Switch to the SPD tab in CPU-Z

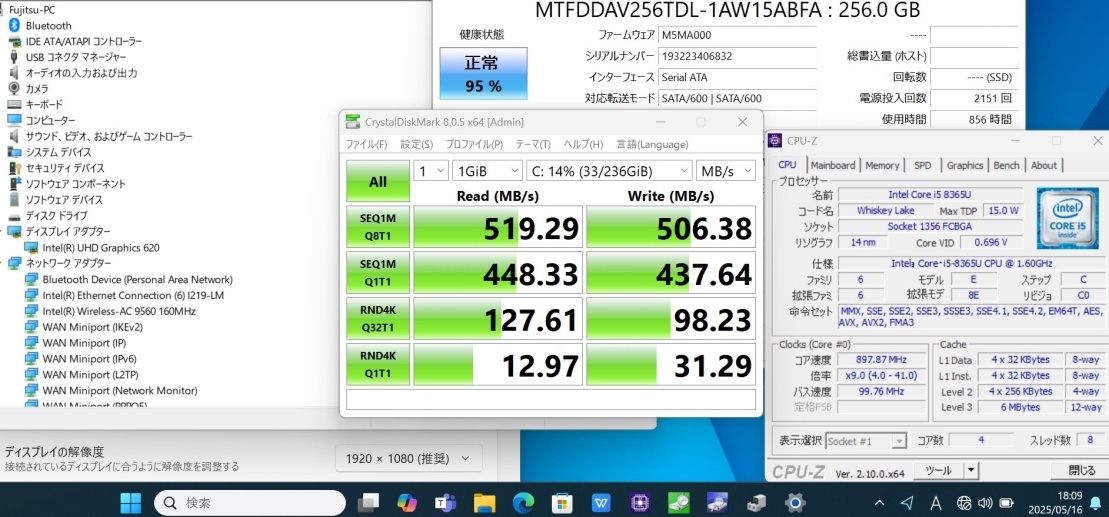tap(922, 165)
